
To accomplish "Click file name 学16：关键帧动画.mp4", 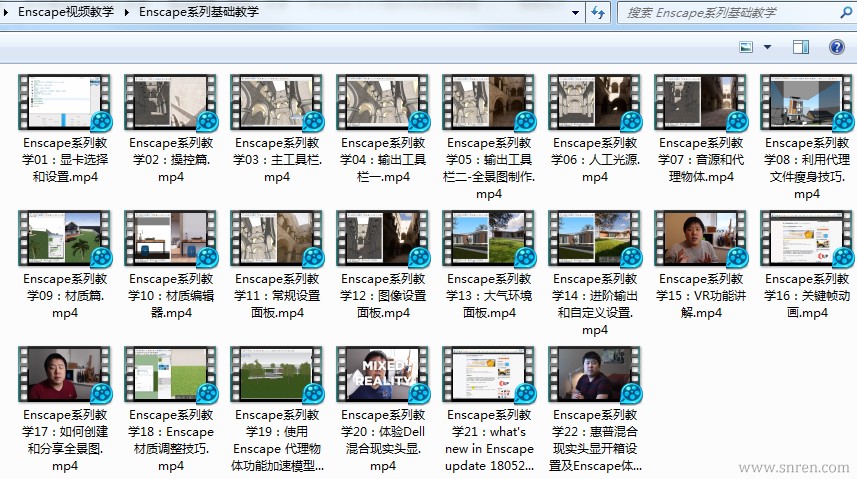I will point(807,296).
